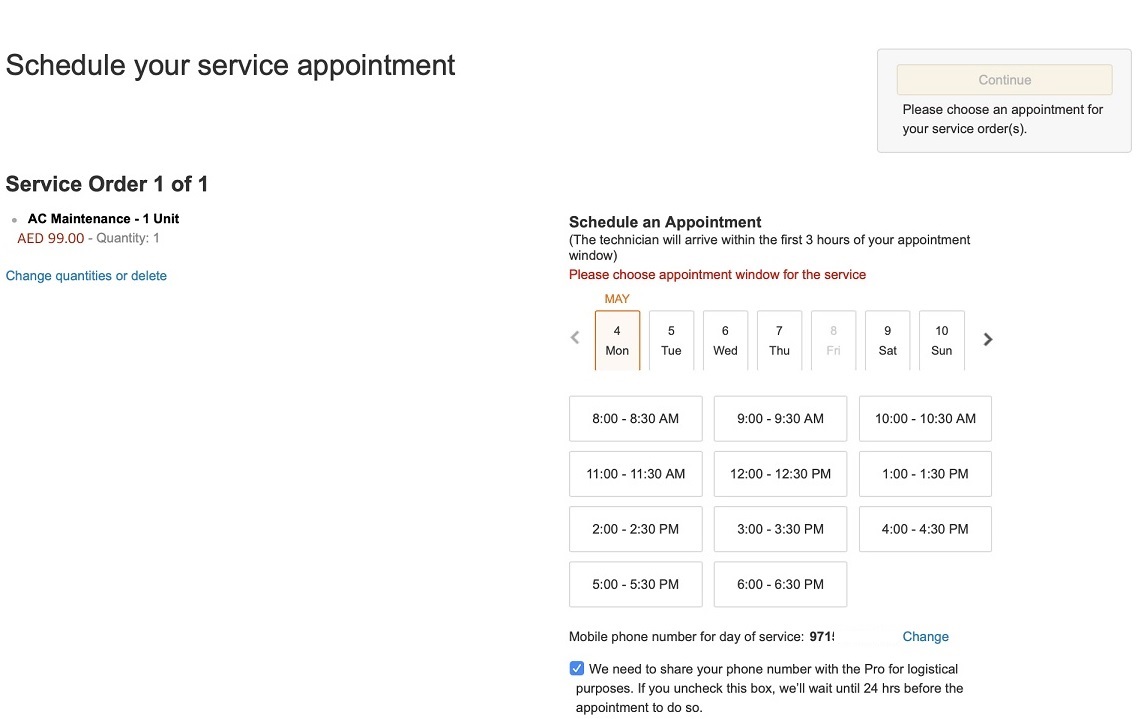Pick the 10:00 - 10:30 AM slot
1139x719 pixels.
point(925,419)
